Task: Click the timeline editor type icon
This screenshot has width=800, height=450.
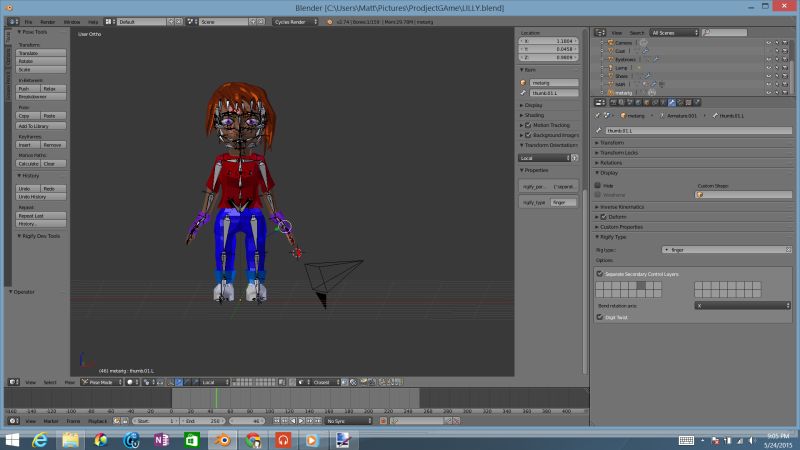Action: [14, 421]
